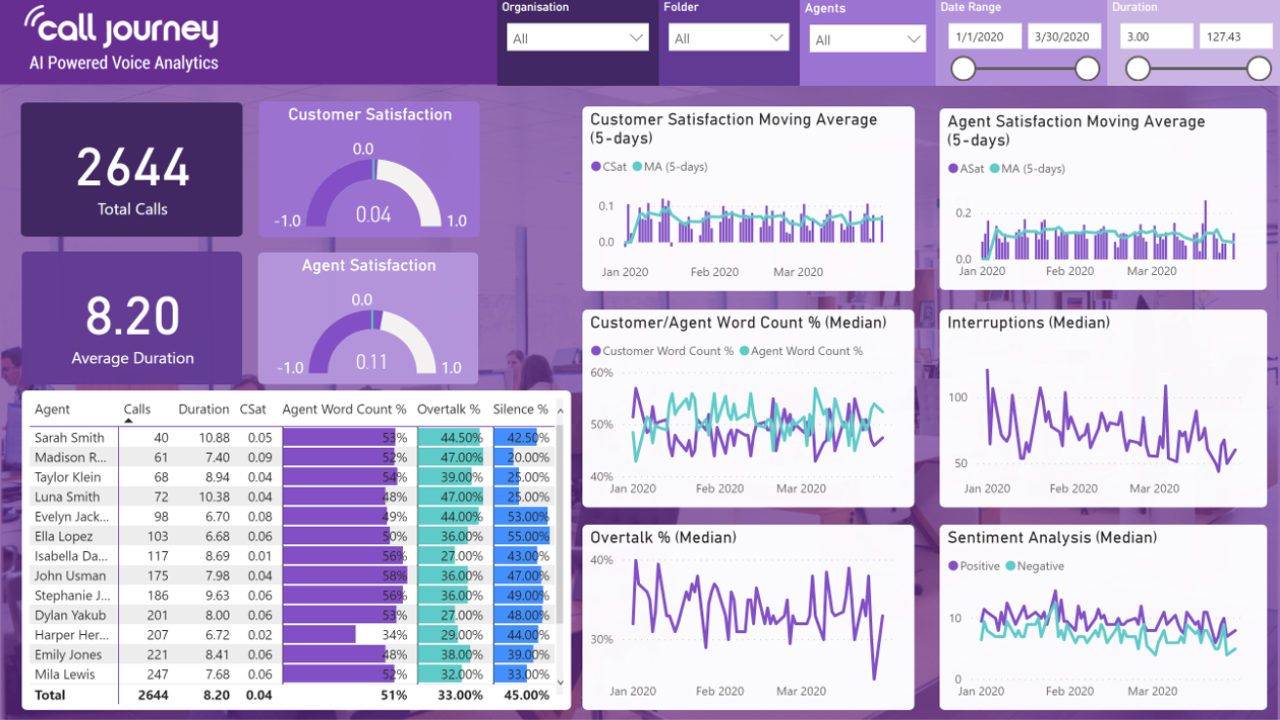Click the CSat legend item

pyautogui.click(x=608, y=167)
